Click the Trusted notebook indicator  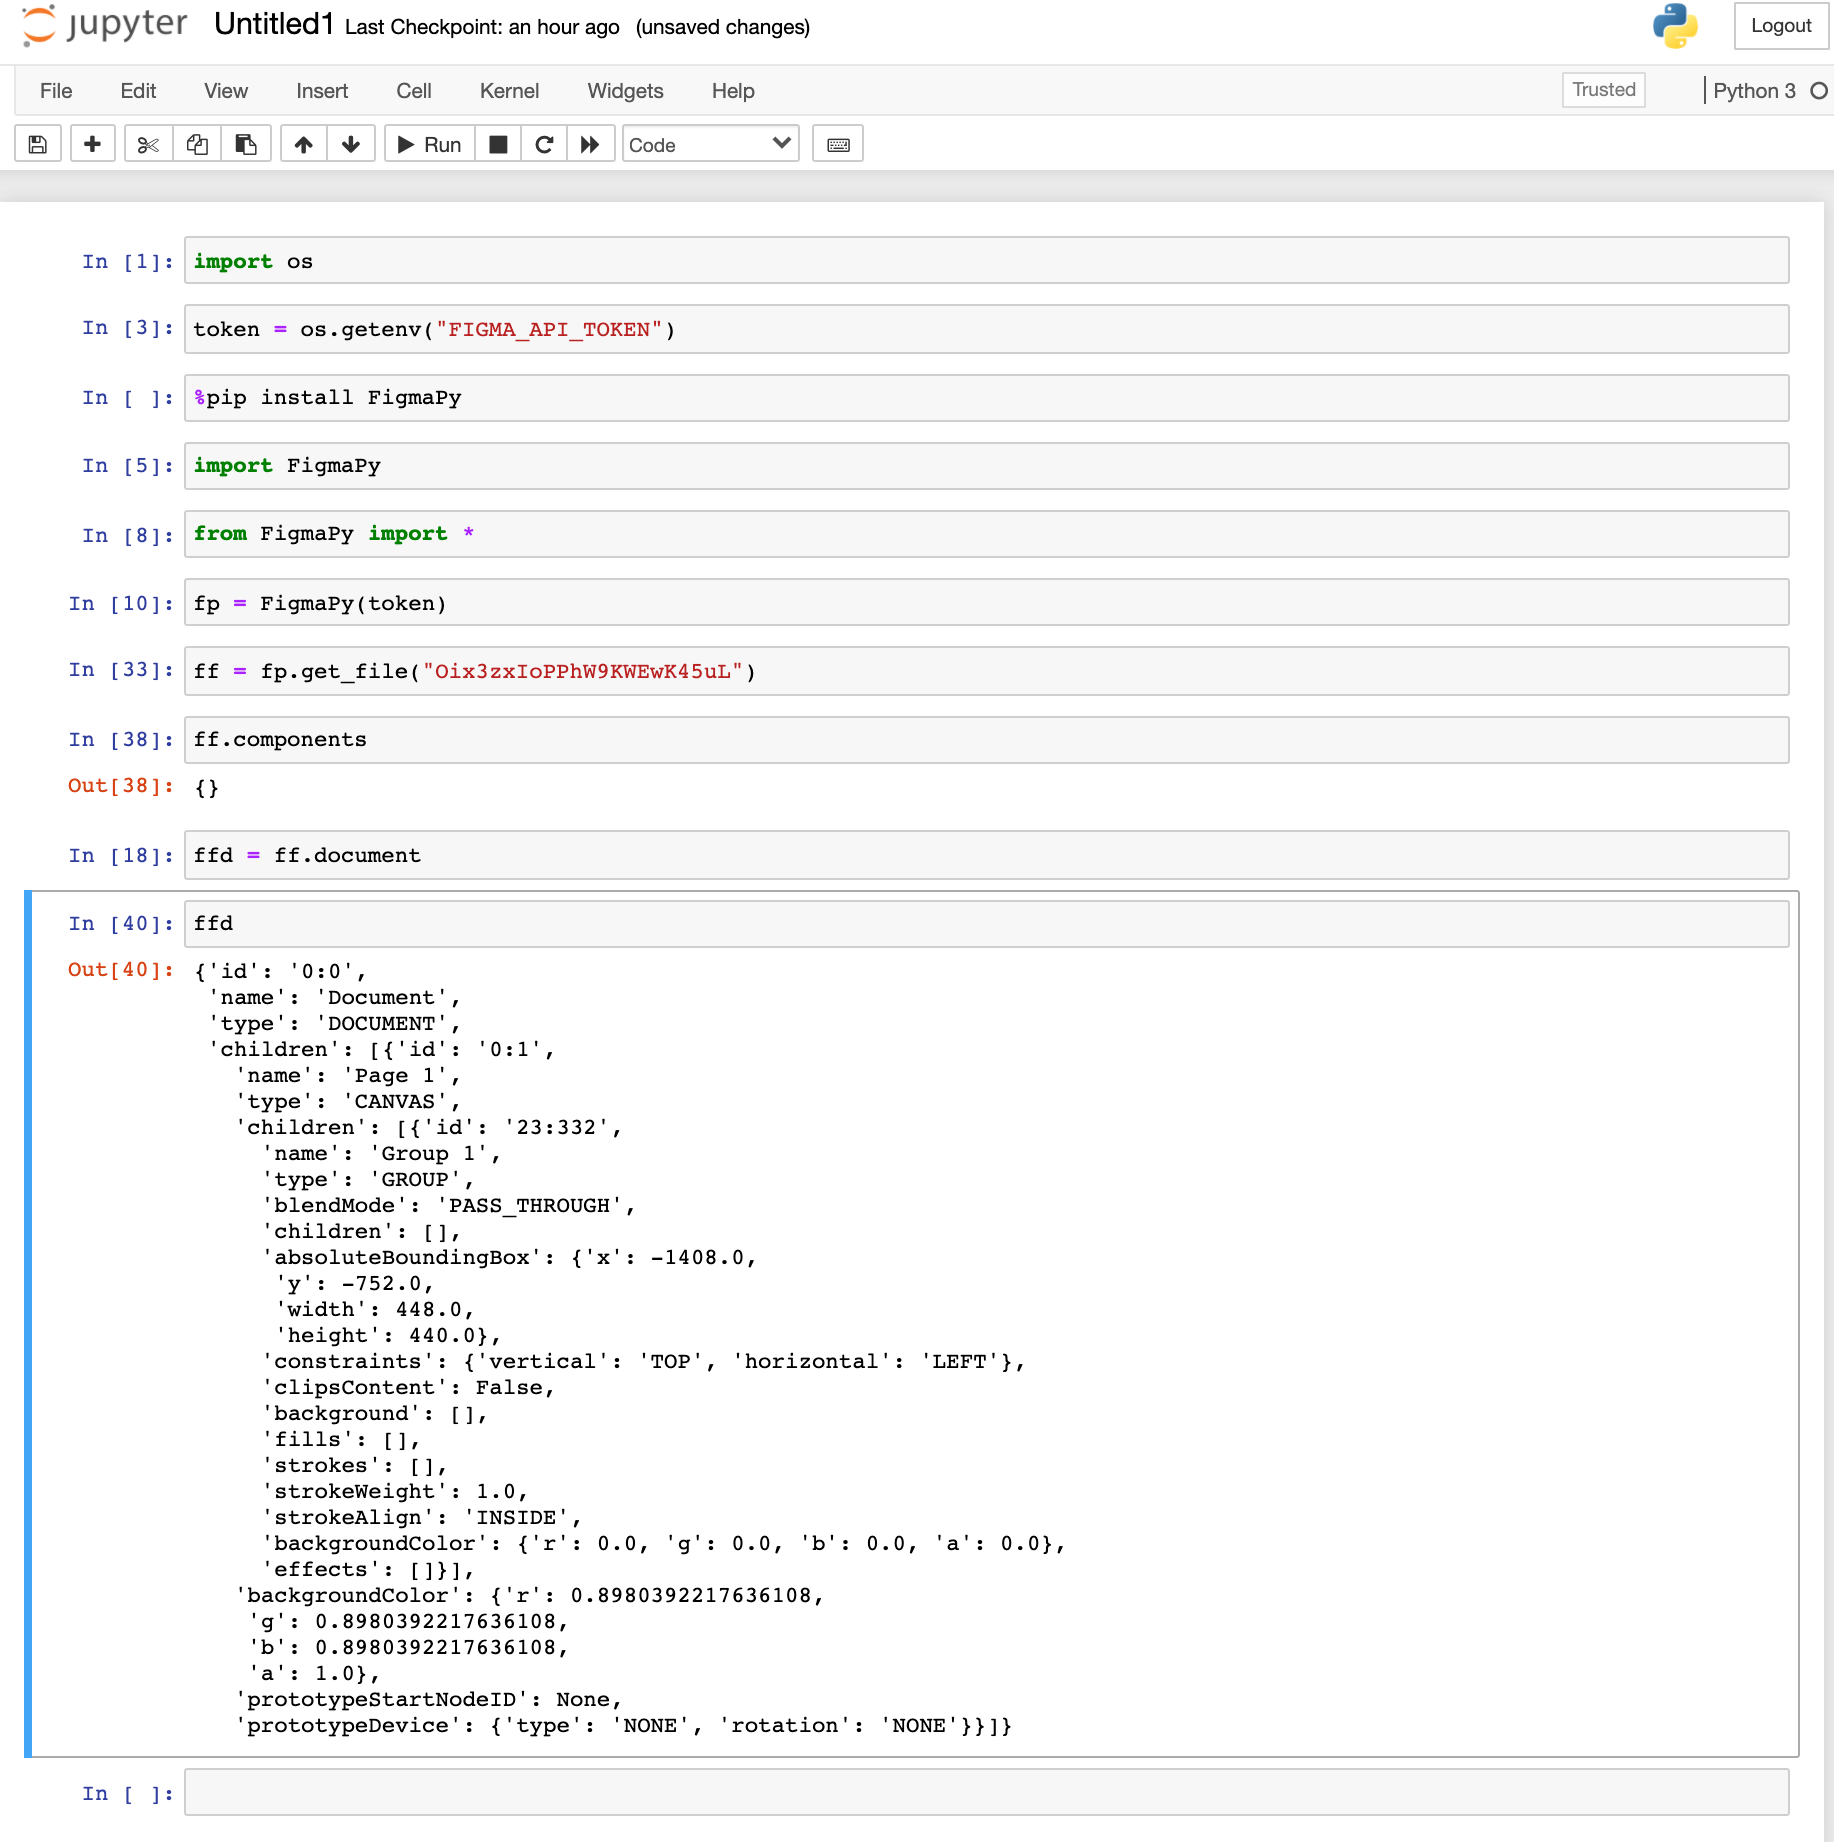click(x=1604, y=90)
